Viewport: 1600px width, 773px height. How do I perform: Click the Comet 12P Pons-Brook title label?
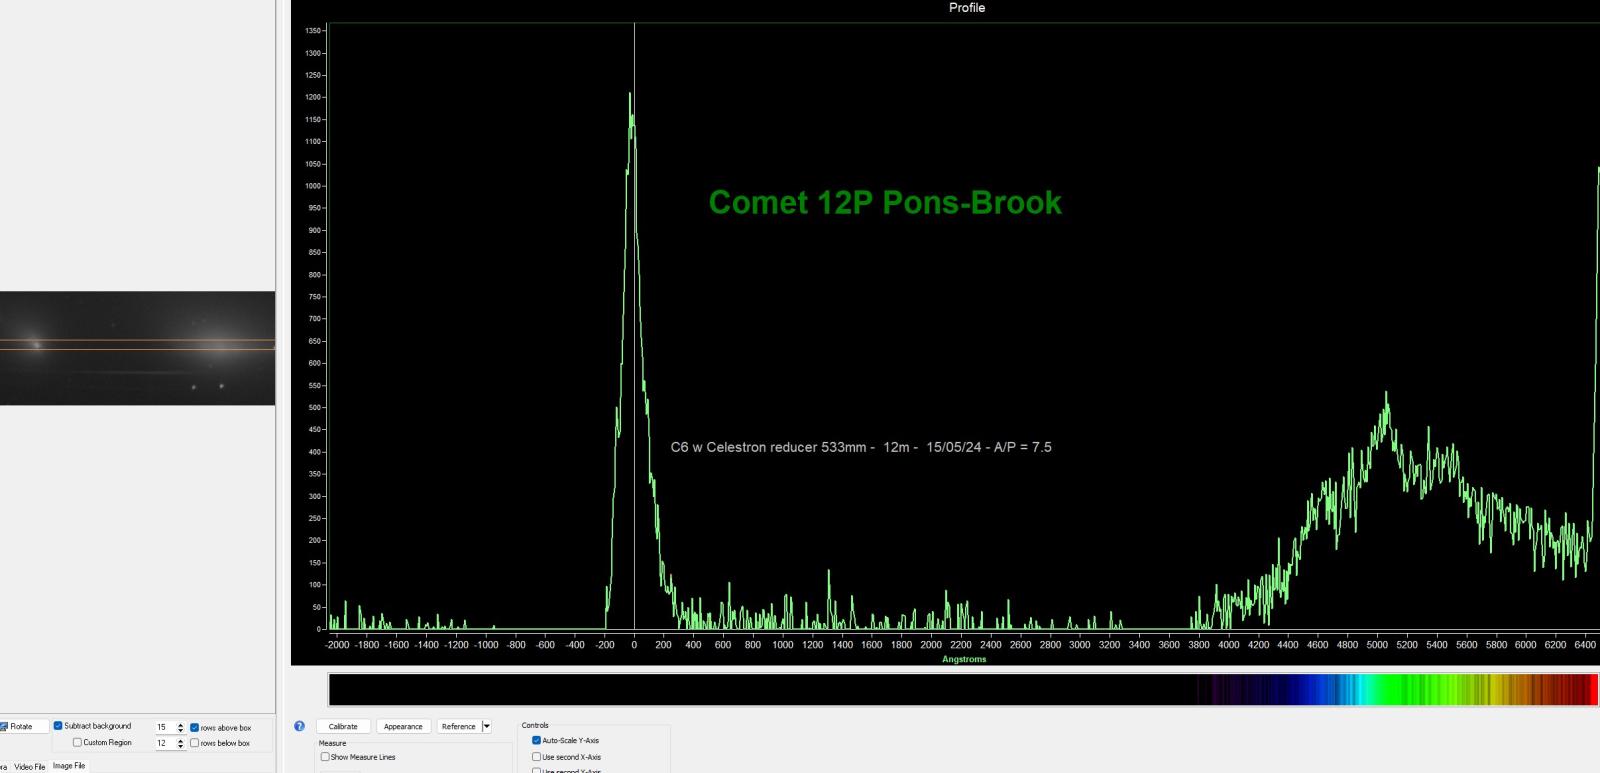click(x=885, y=202)
